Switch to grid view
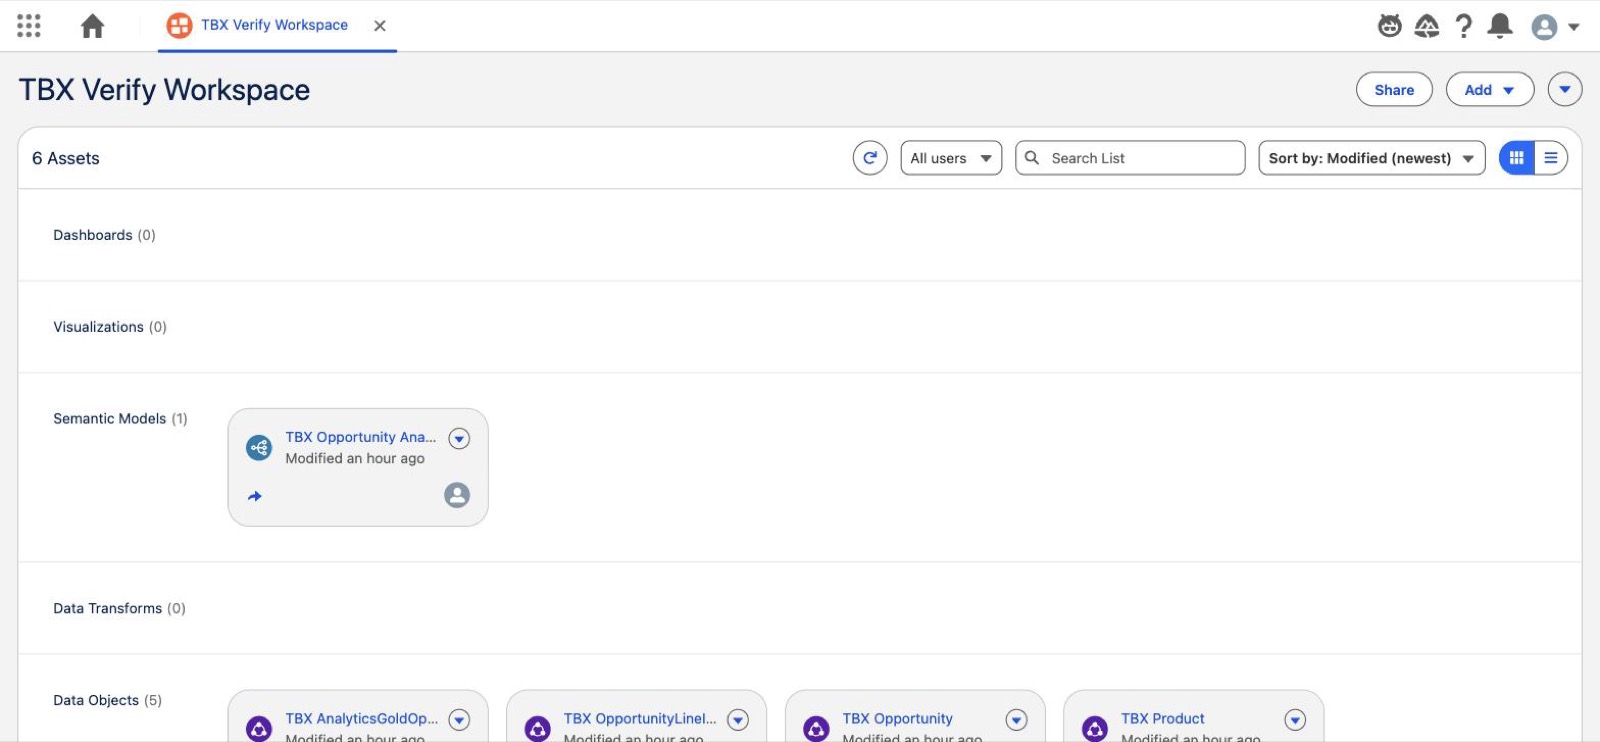Image resolution: width=1600 pixels, height=742 pixels. pyautogui.click(x=1517, y=158)
